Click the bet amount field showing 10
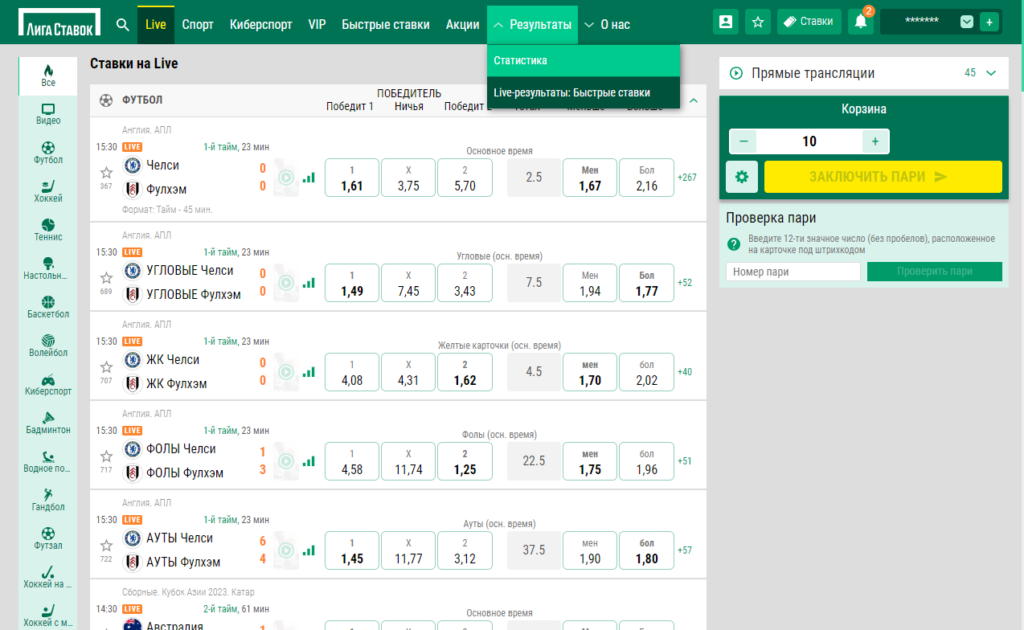The width and height of the screenshot is (1024, 630). tap(809, 141)
